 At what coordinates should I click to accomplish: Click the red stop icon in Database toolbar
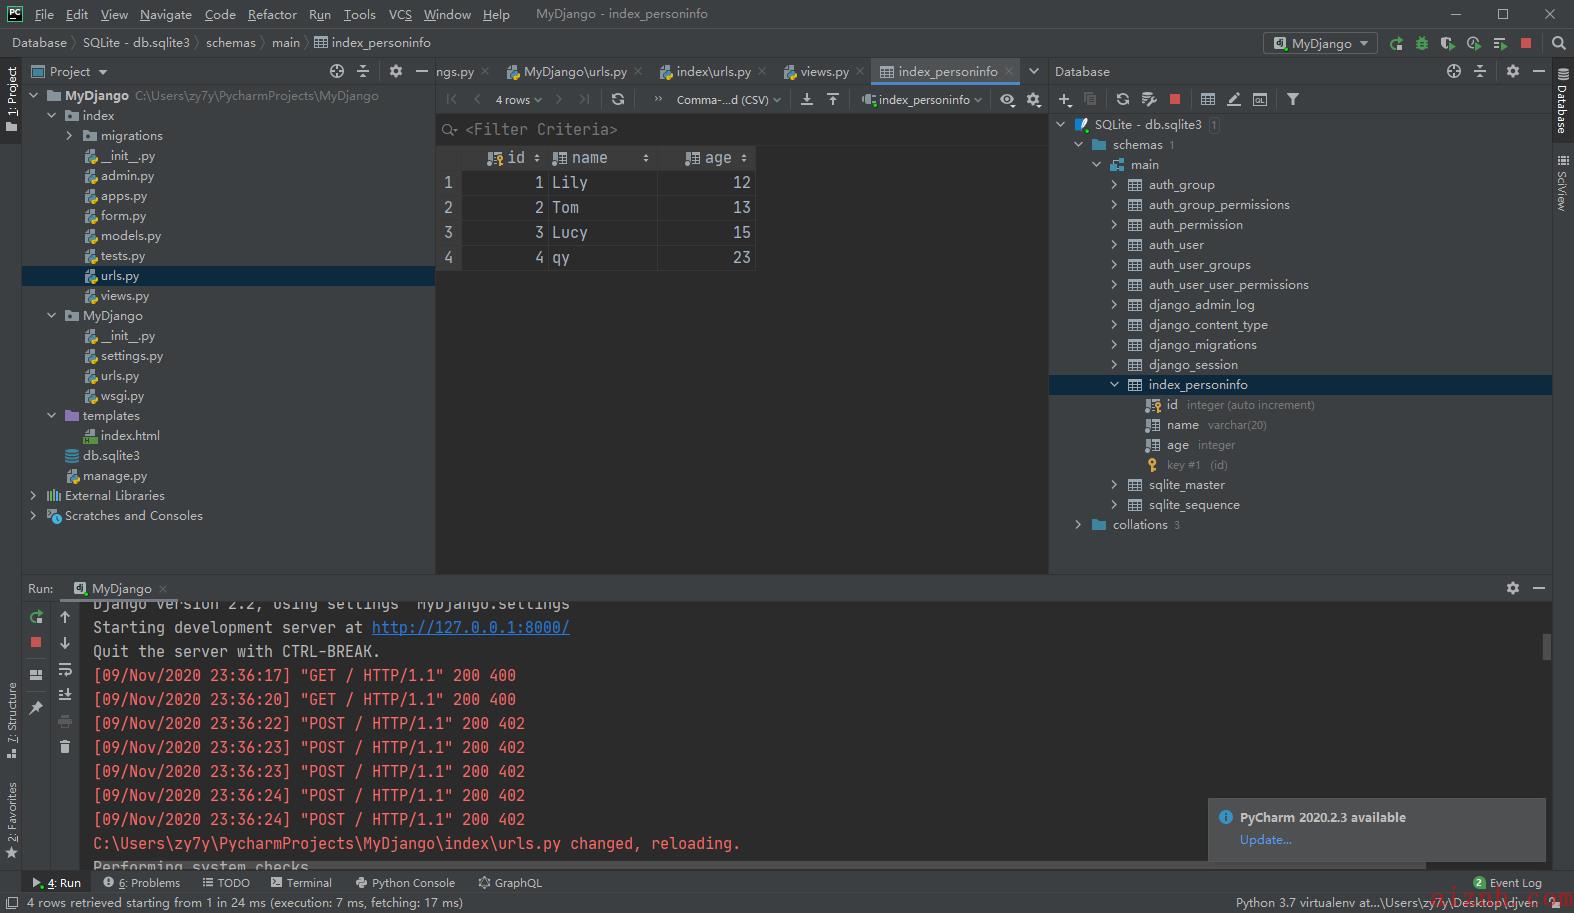(x=1175, y=99)
